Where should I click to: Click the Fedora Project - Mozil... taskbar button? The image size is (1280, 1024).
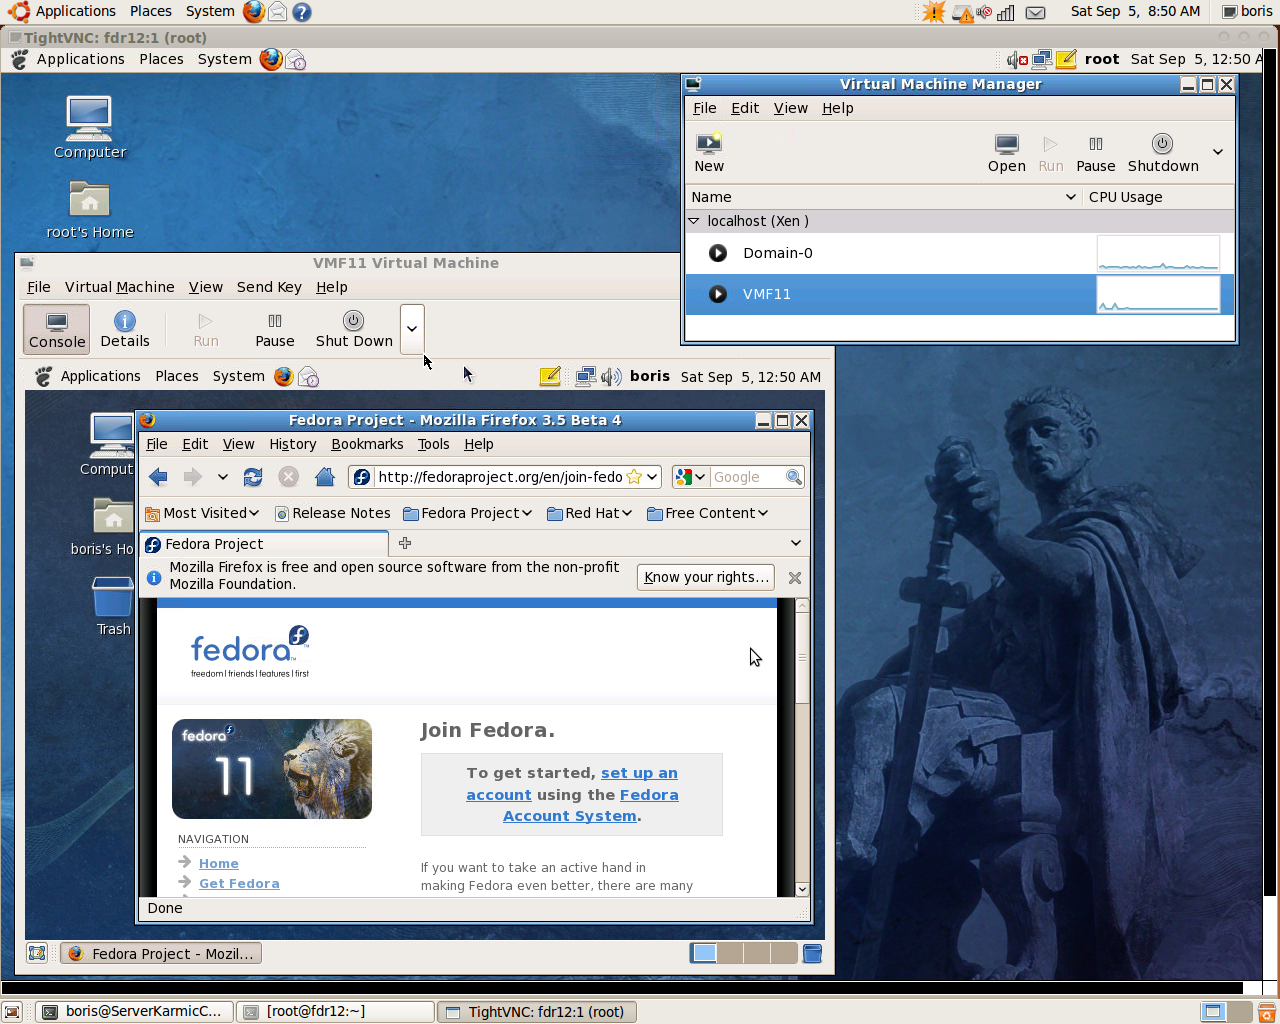161,954
